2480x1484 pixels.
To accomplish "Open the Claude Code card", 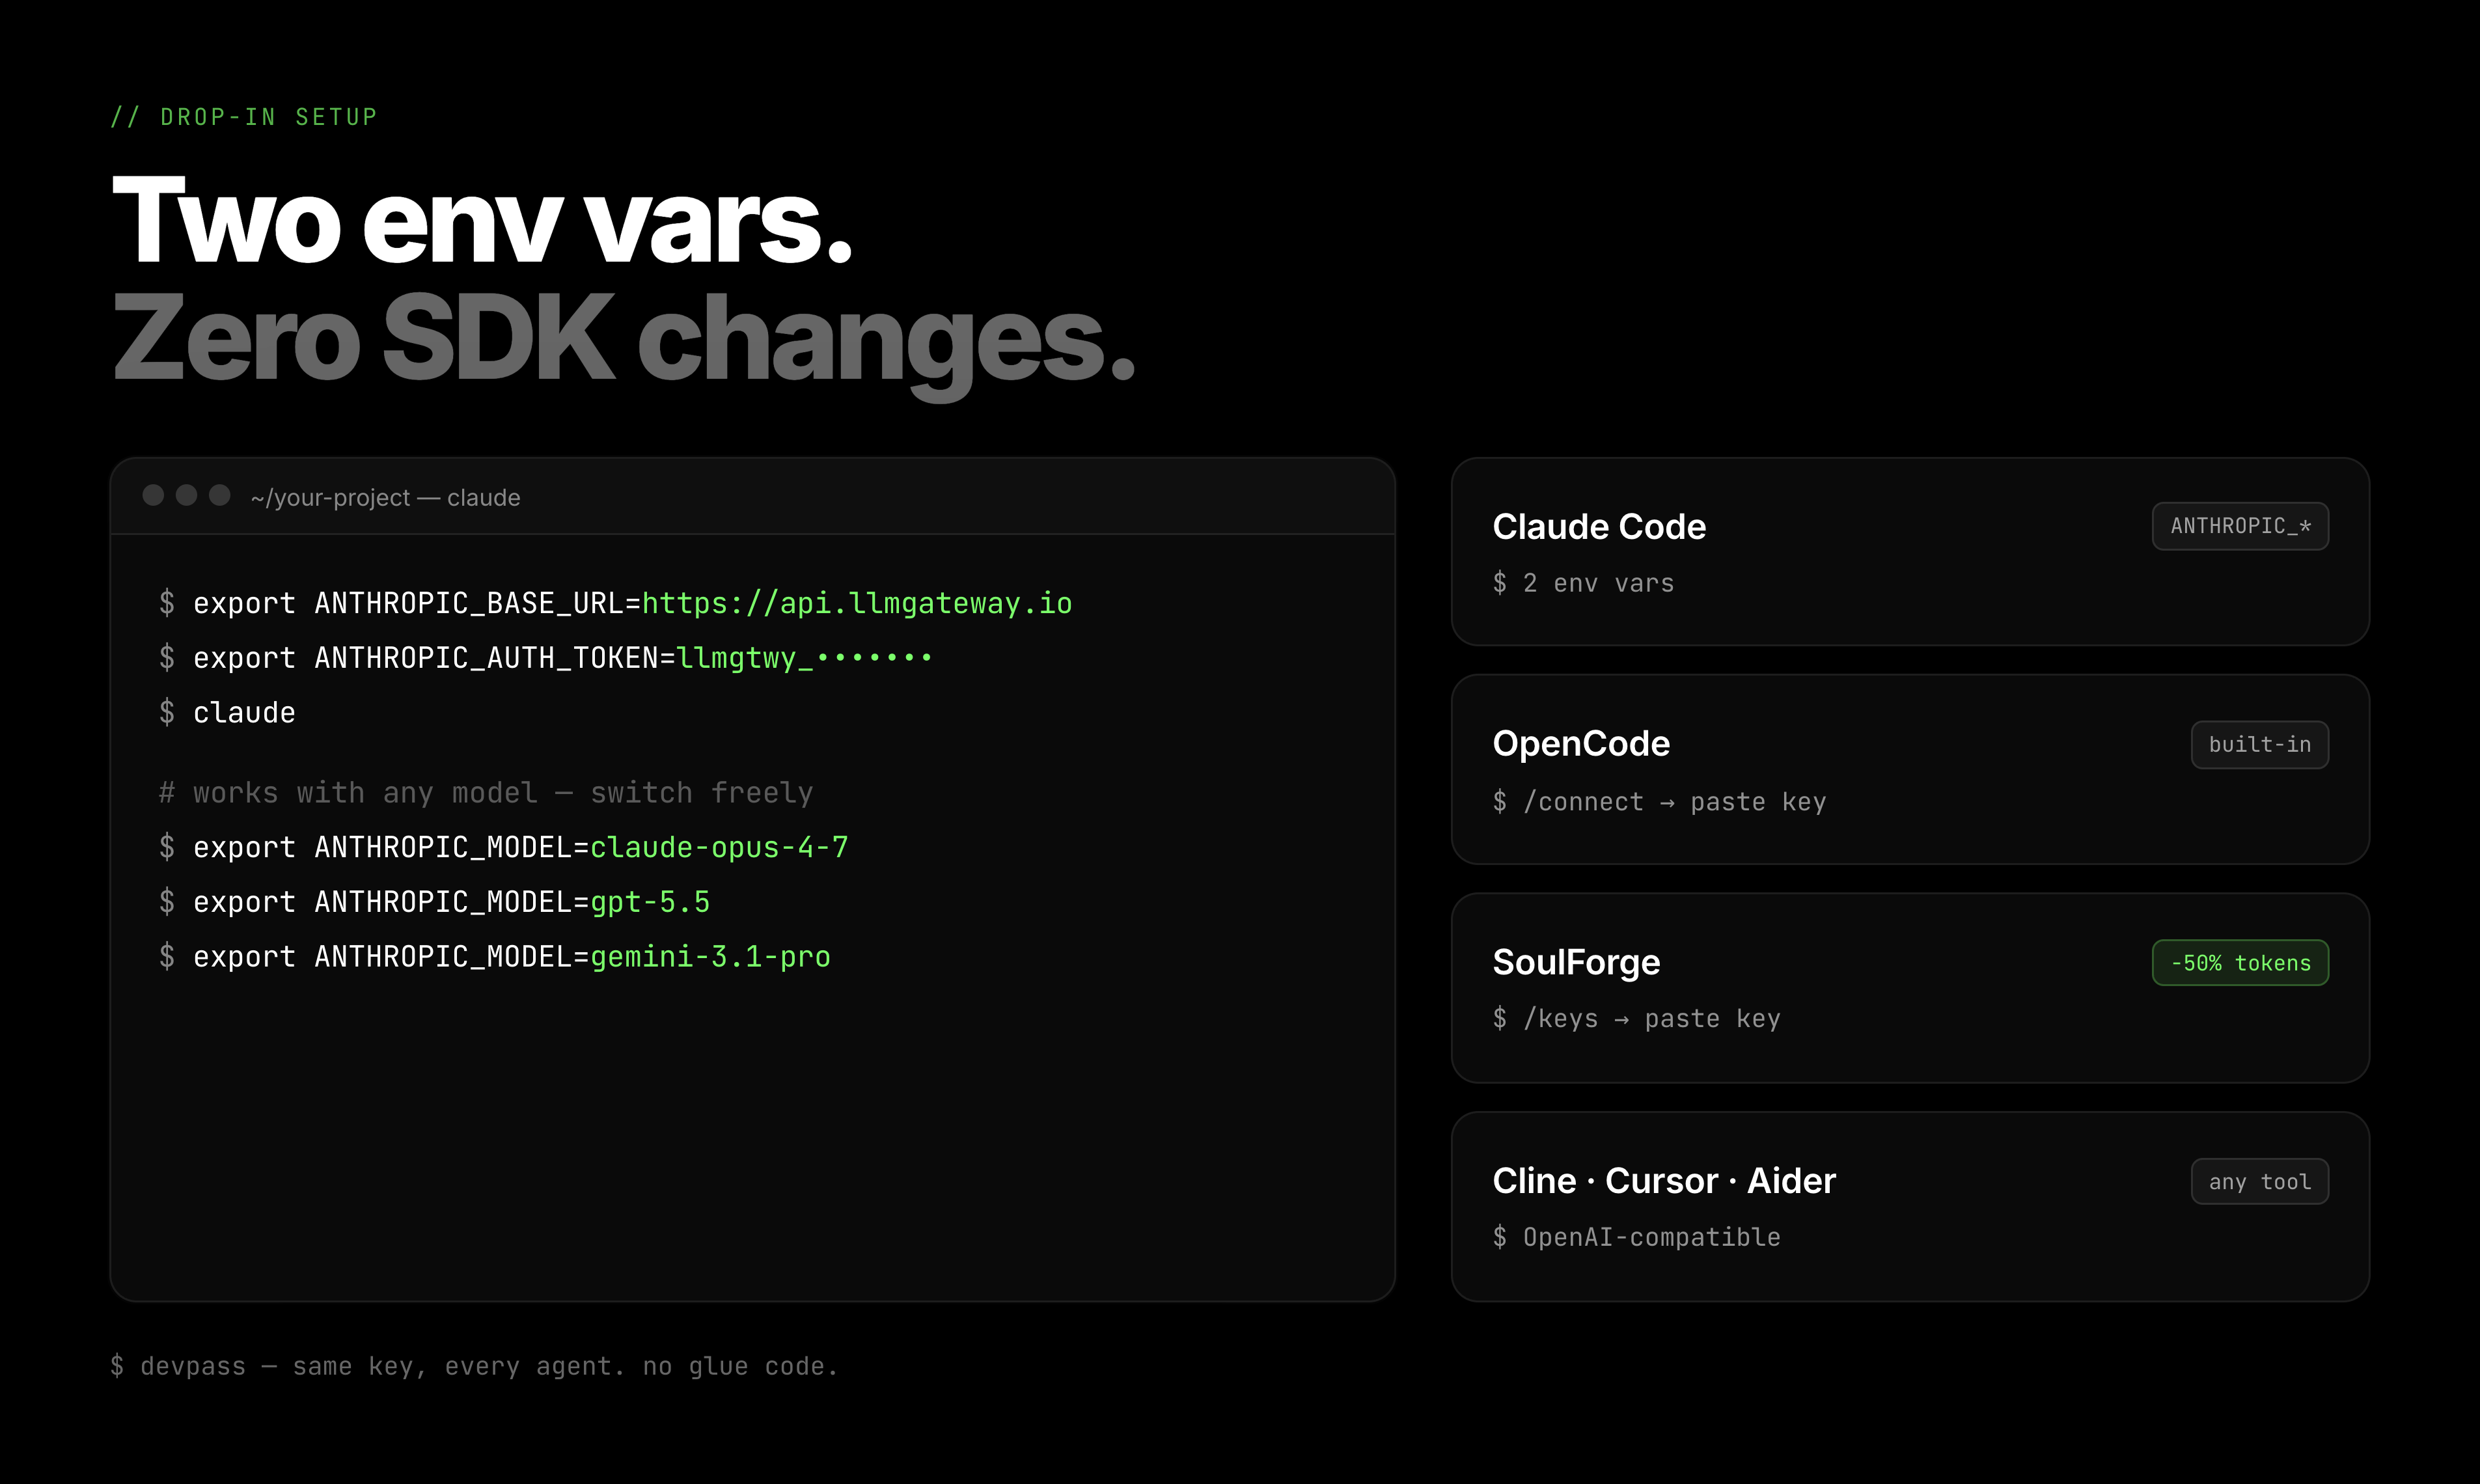I will 1910,551.
